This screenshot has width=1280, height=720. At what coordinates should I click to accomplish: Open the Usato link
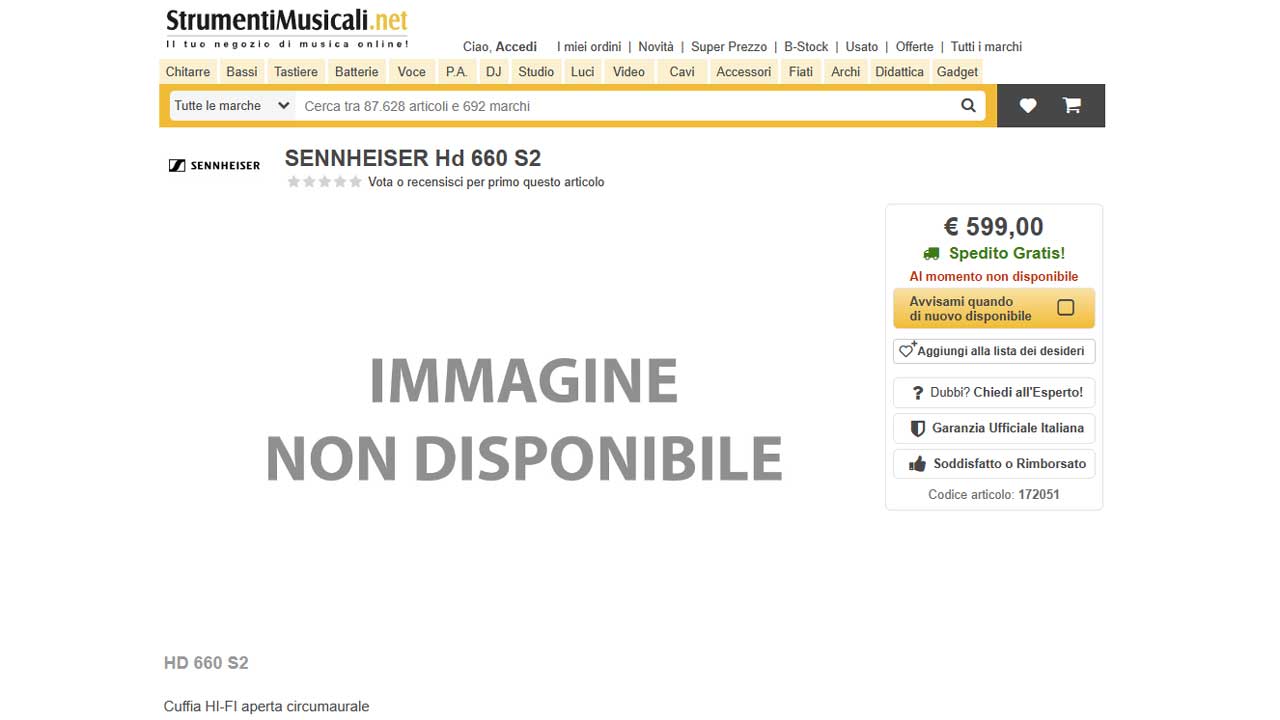click(x=862, y=47)
